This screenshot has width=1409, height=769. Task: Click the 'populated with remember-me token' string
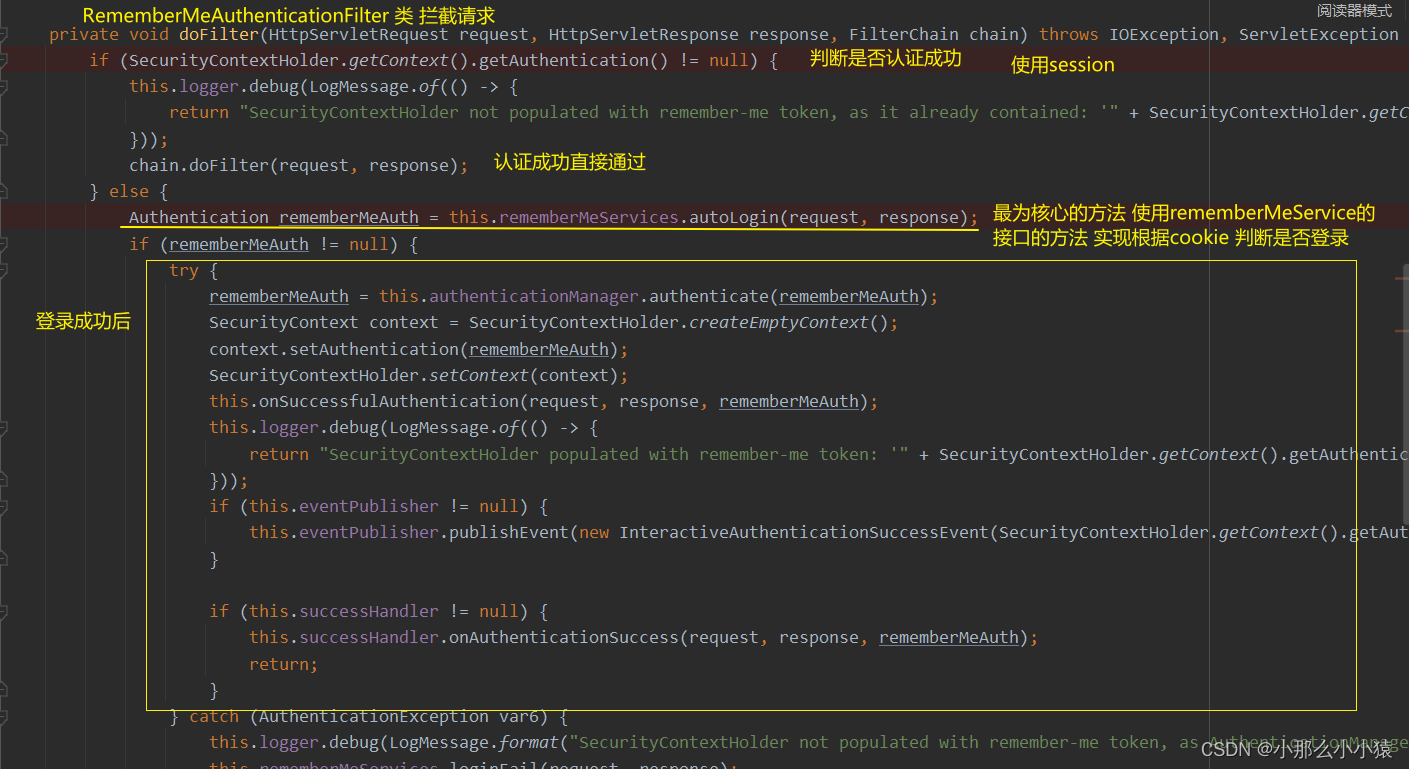pos(614,454)
